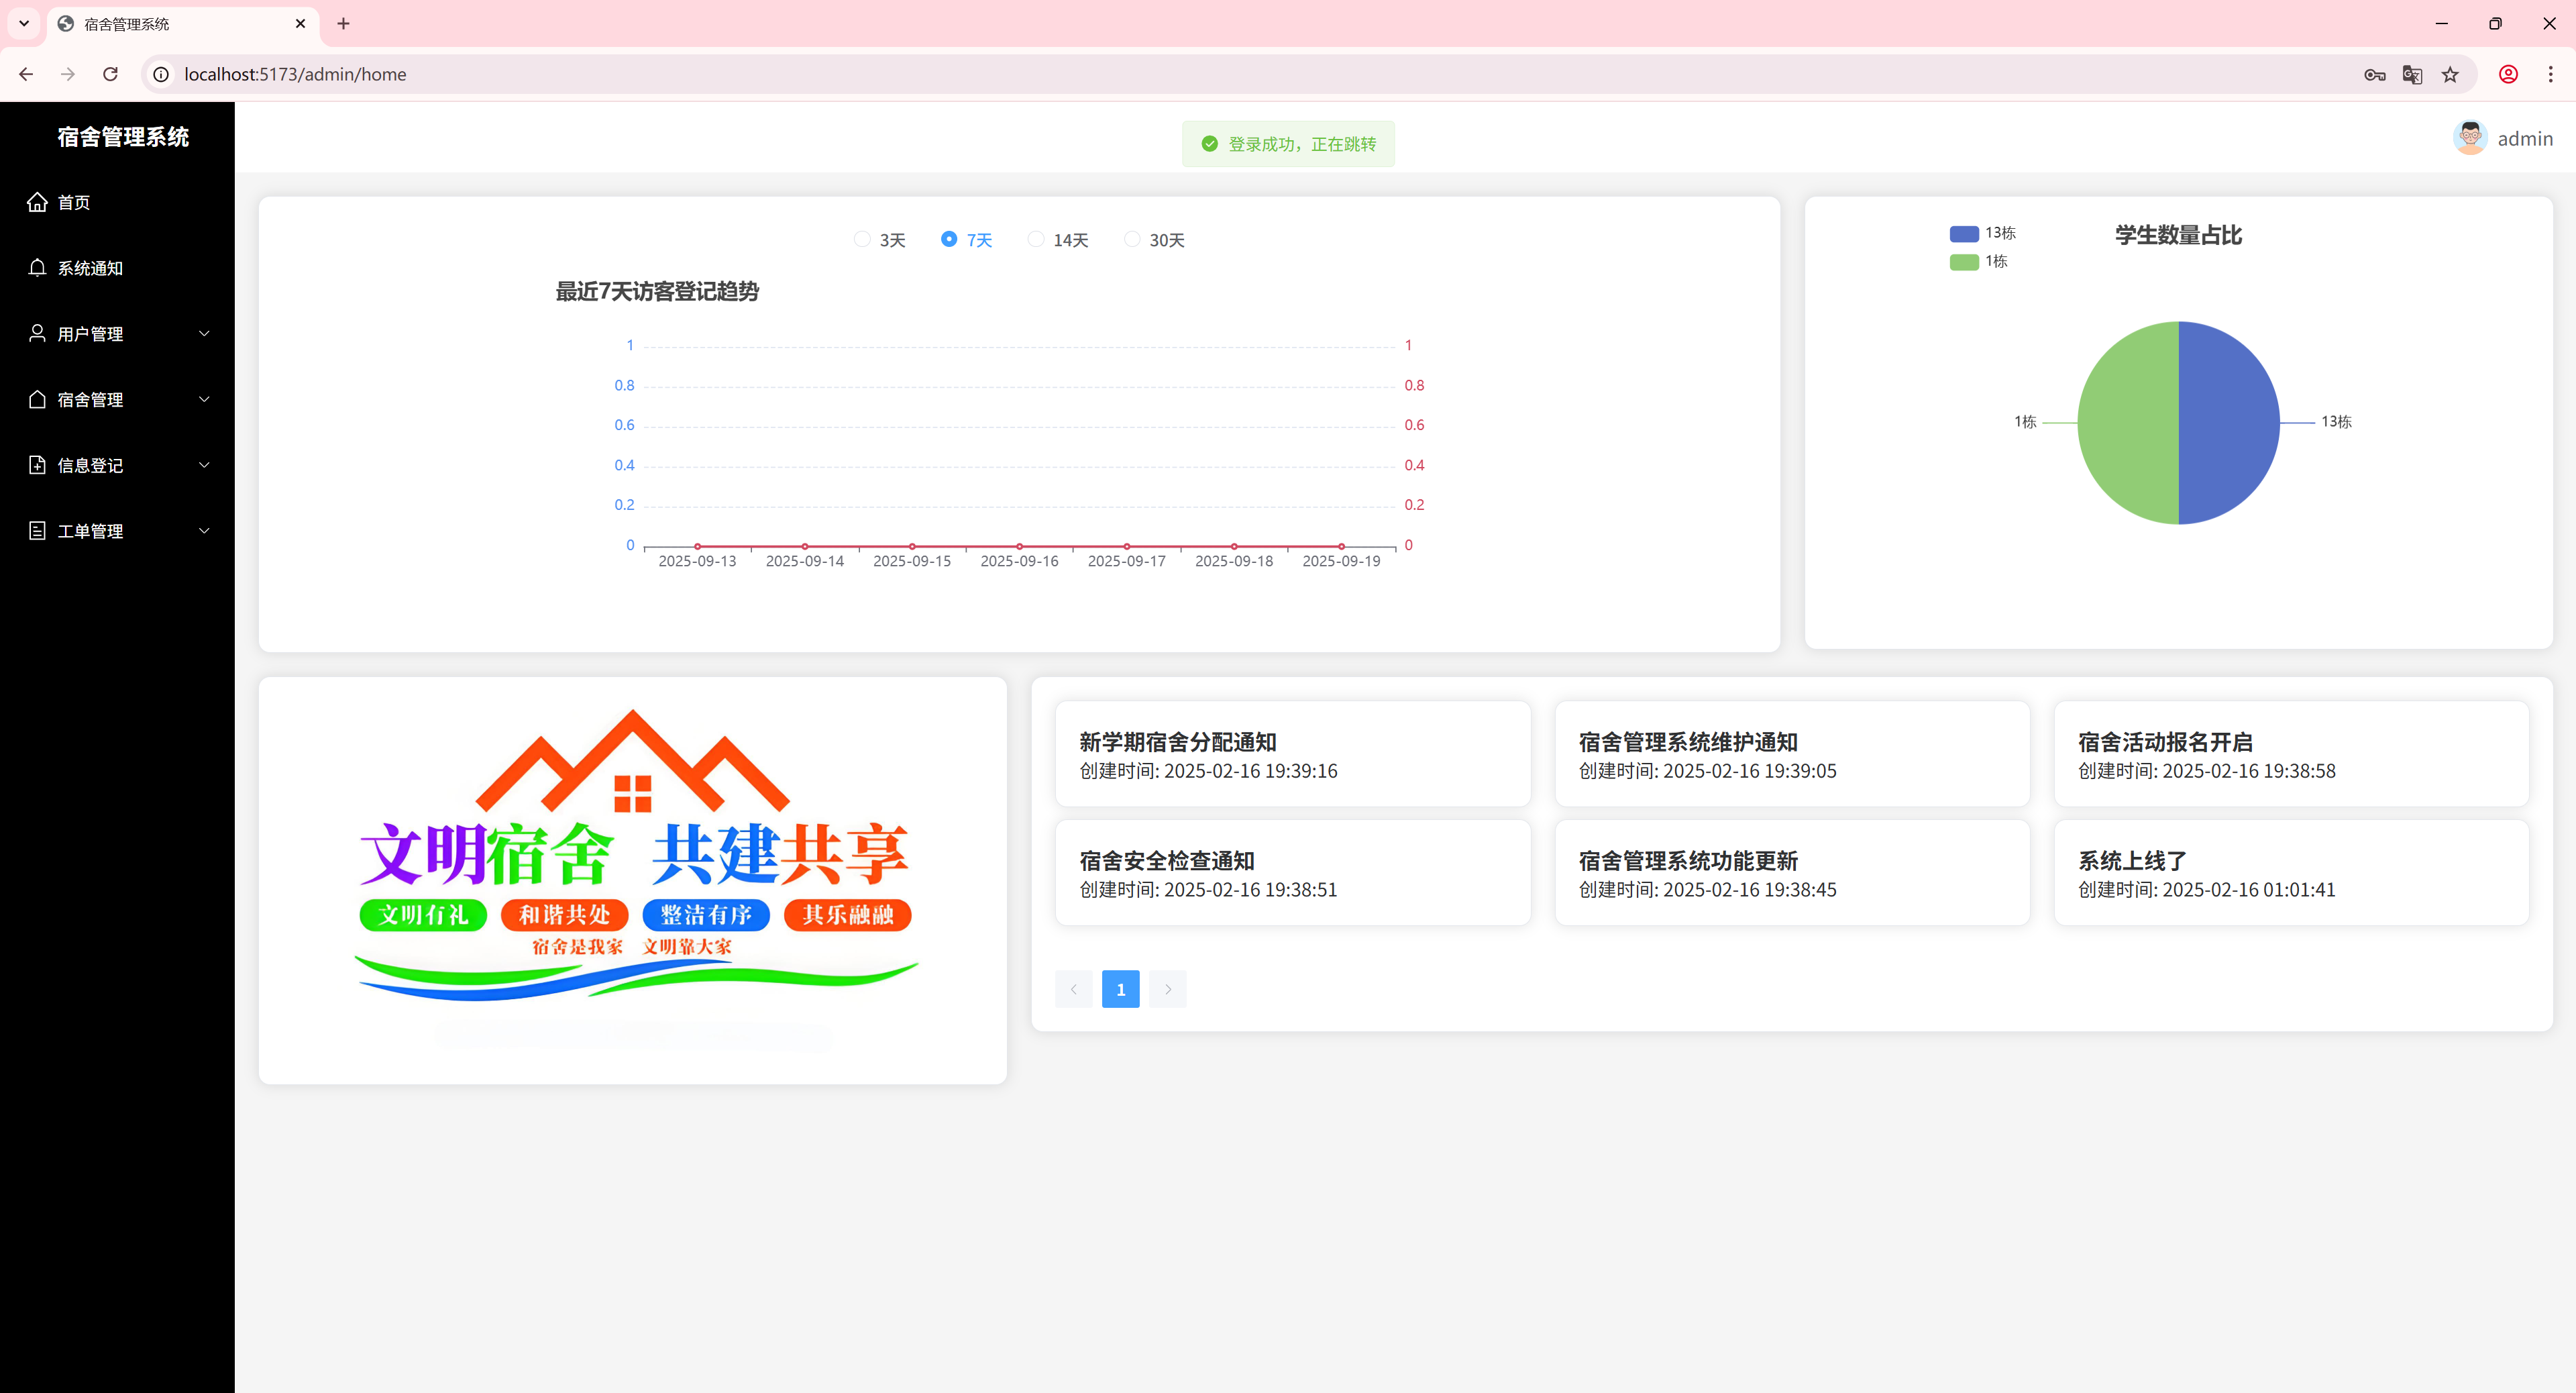
Task: Click the browser reload icon
Action: tap(111, 74)
